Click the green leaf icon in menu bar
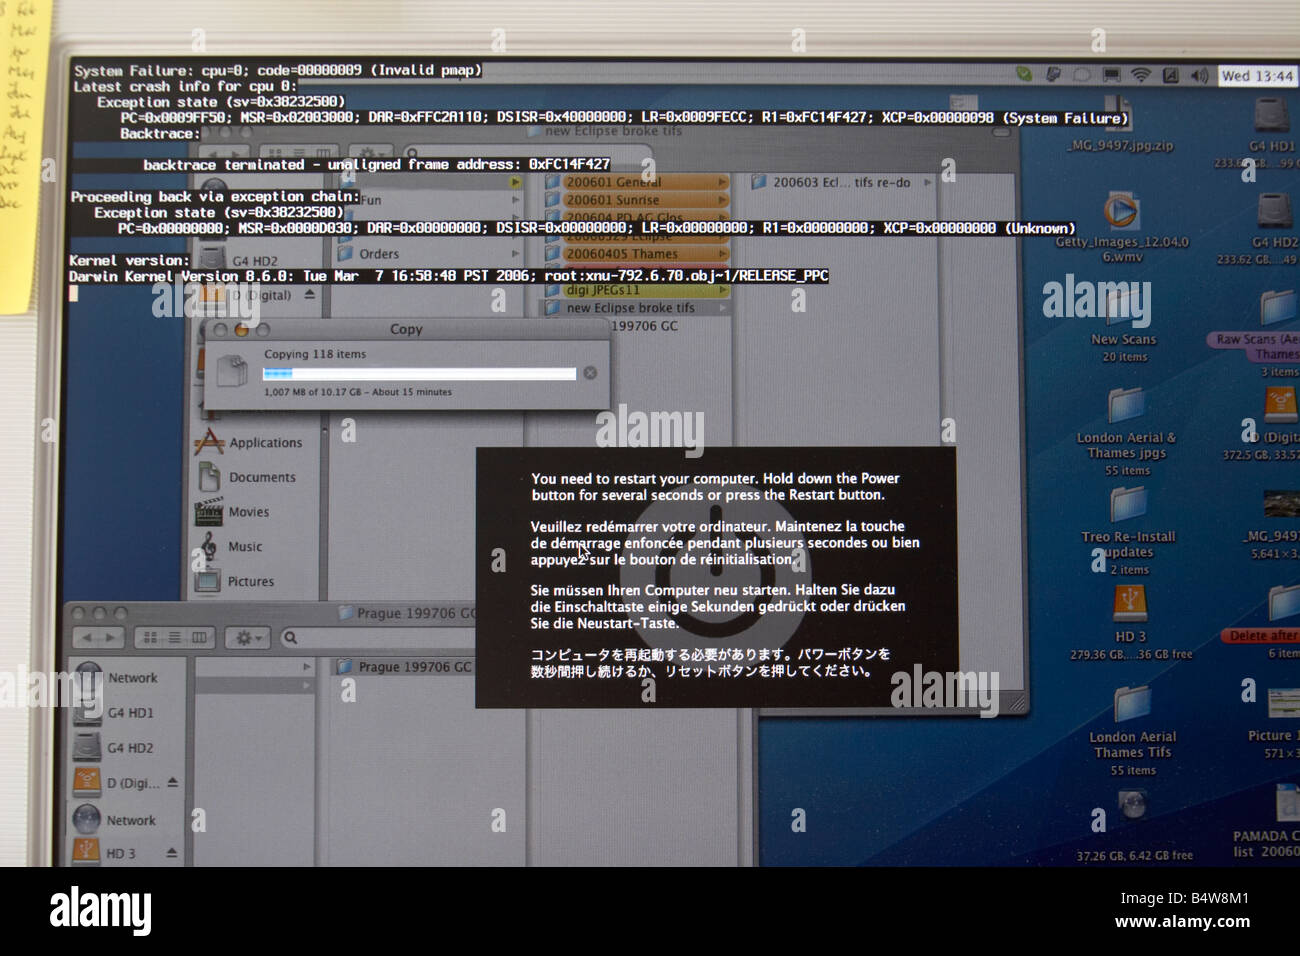Screen dimensions: 1300x956 point(1024,74)
